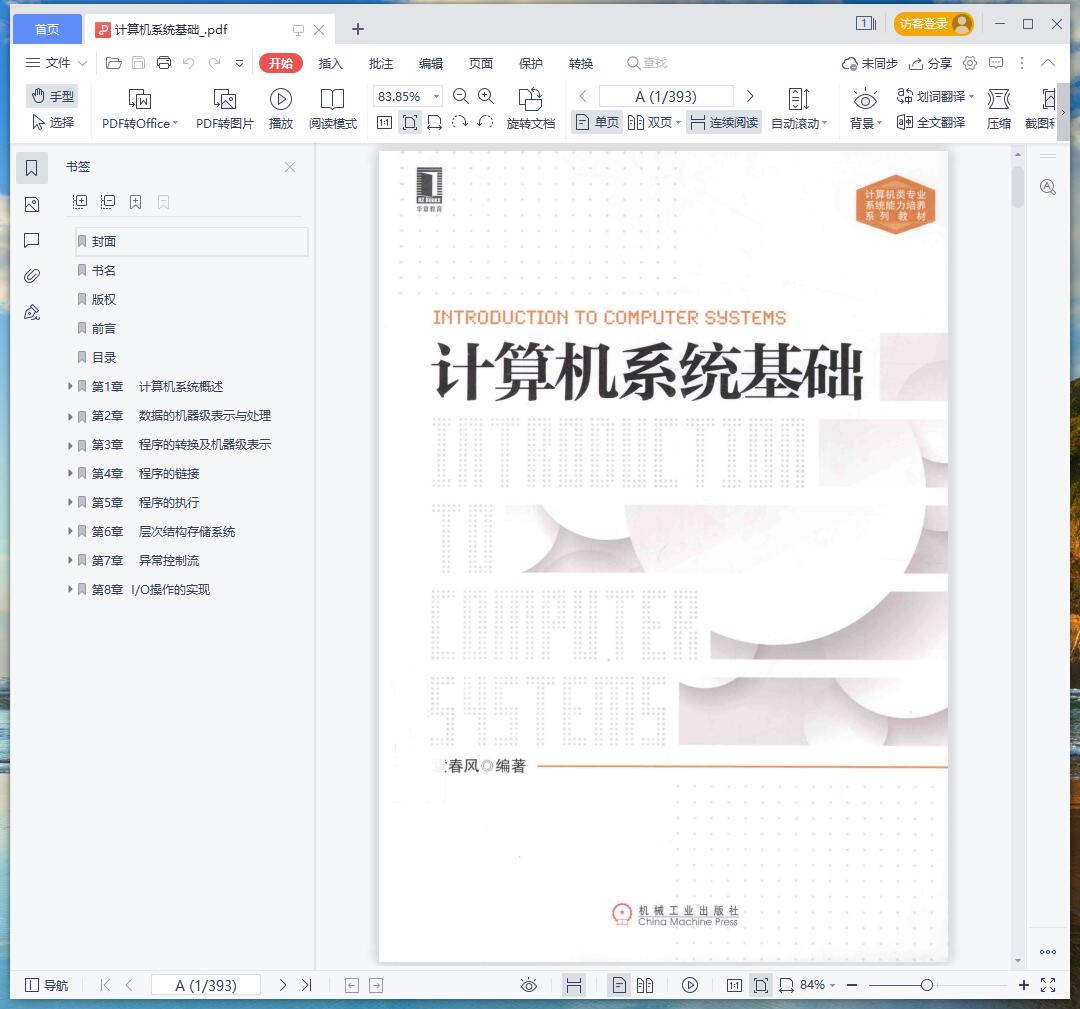Rotate page clockwise in toolbar
Viewport: 1080px width, 1009px height.
459,123
